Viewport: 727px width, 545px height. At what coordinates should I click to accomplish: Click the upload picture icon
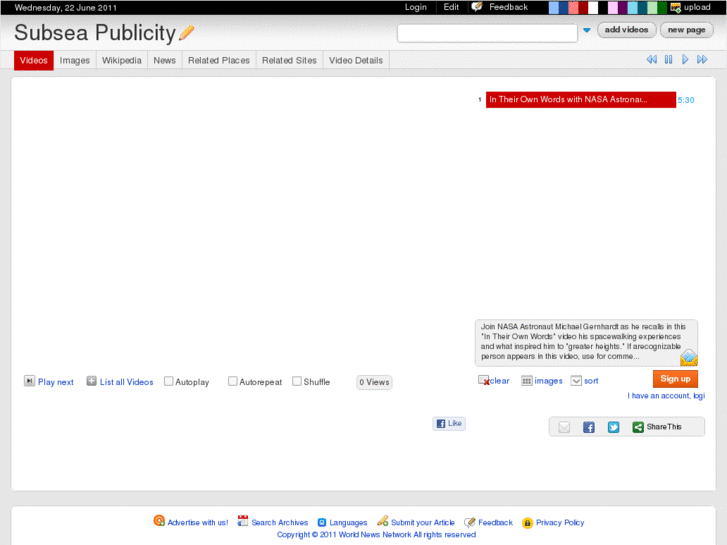(676, 7)
